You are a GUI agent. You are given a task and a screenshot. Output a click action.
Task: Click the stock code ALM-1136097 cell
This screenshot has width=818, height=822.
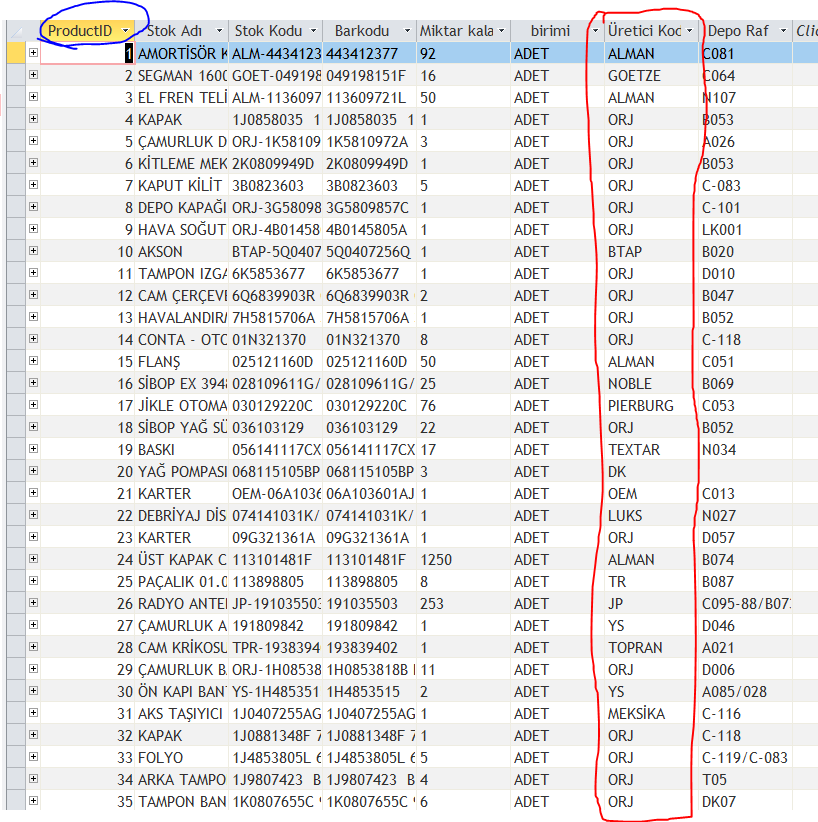276,98
